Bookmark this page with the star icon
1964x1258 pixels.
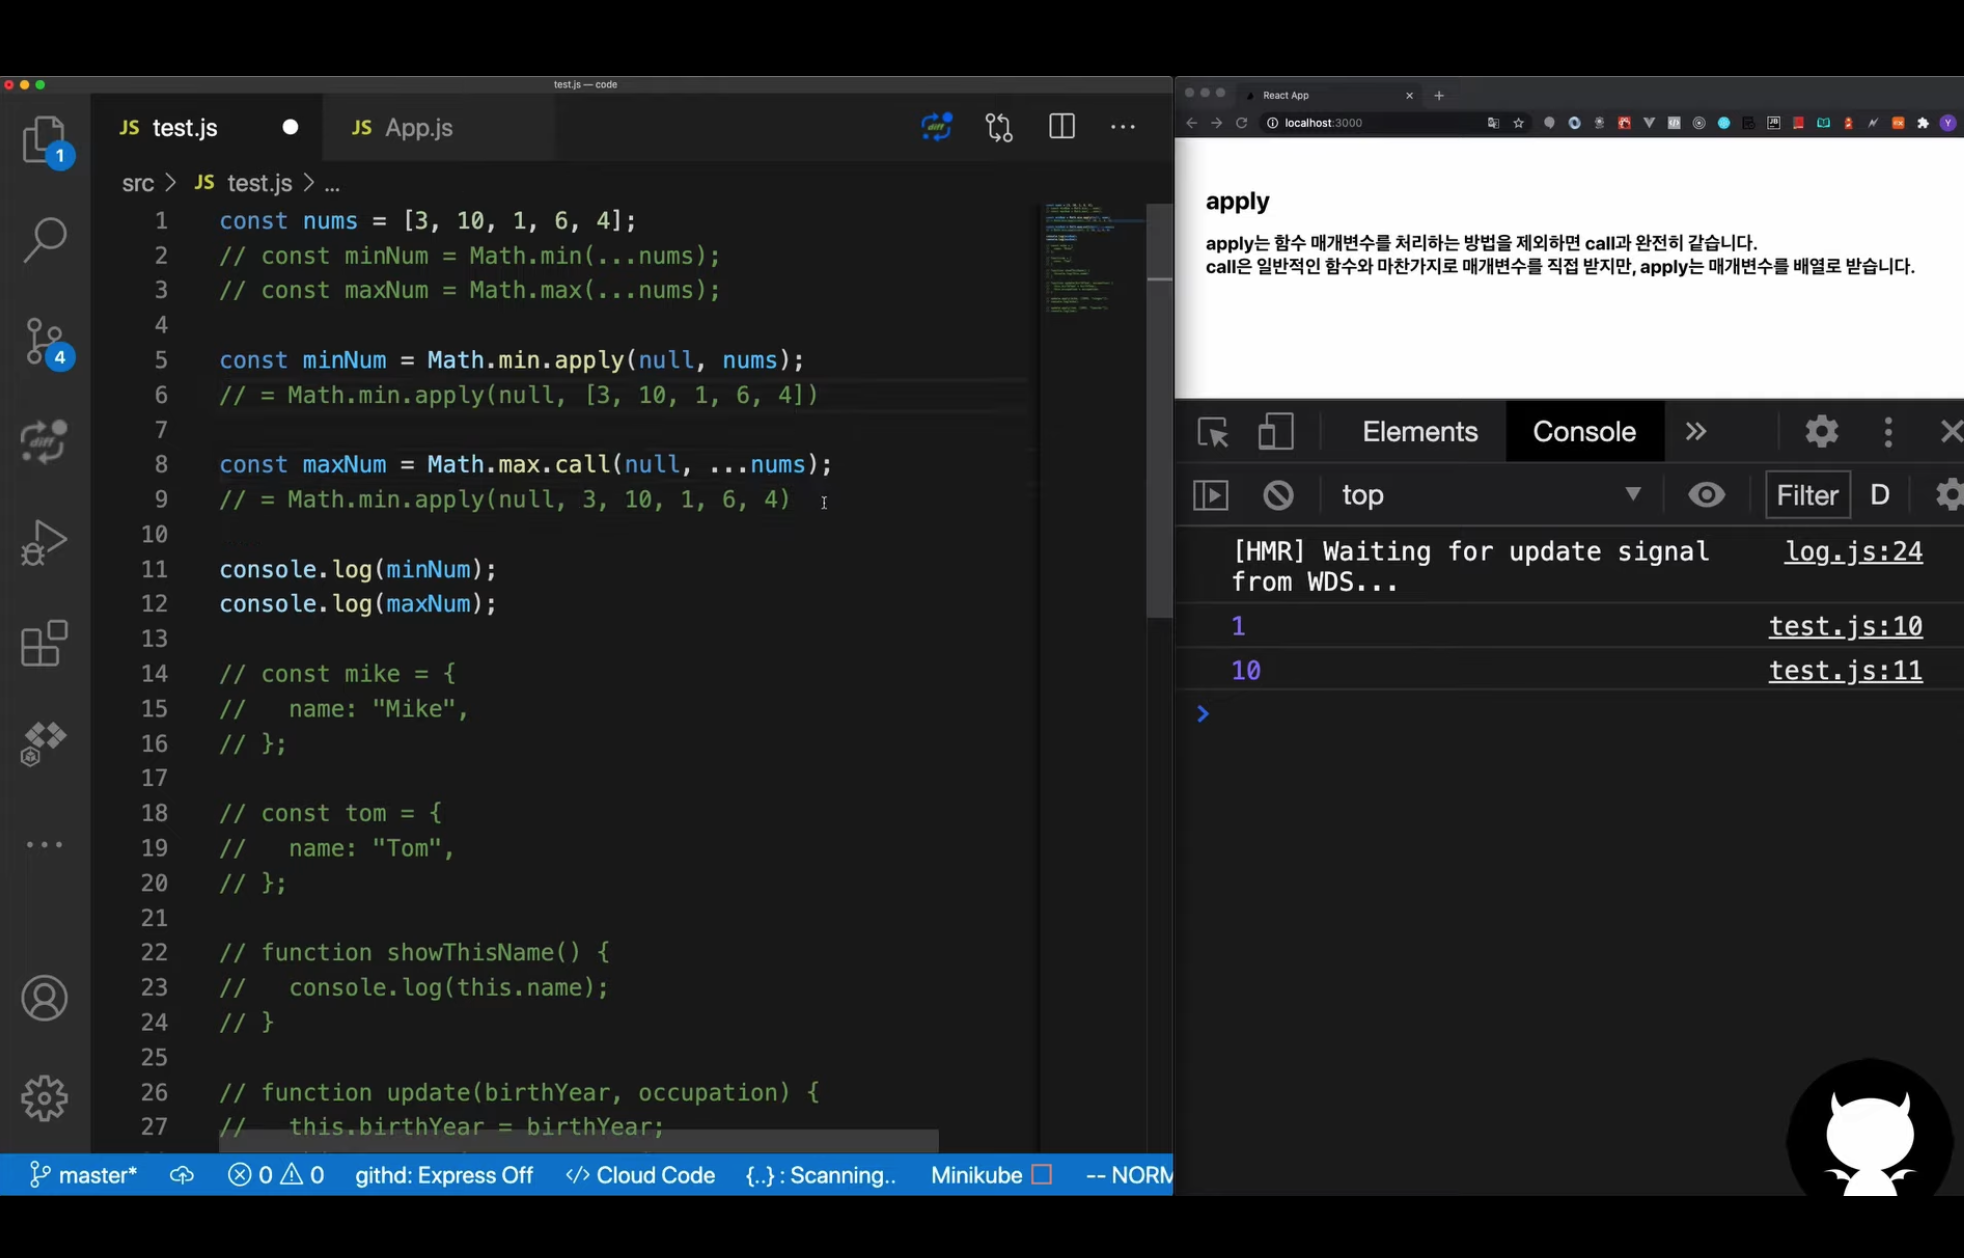(x=1518, y=123)
